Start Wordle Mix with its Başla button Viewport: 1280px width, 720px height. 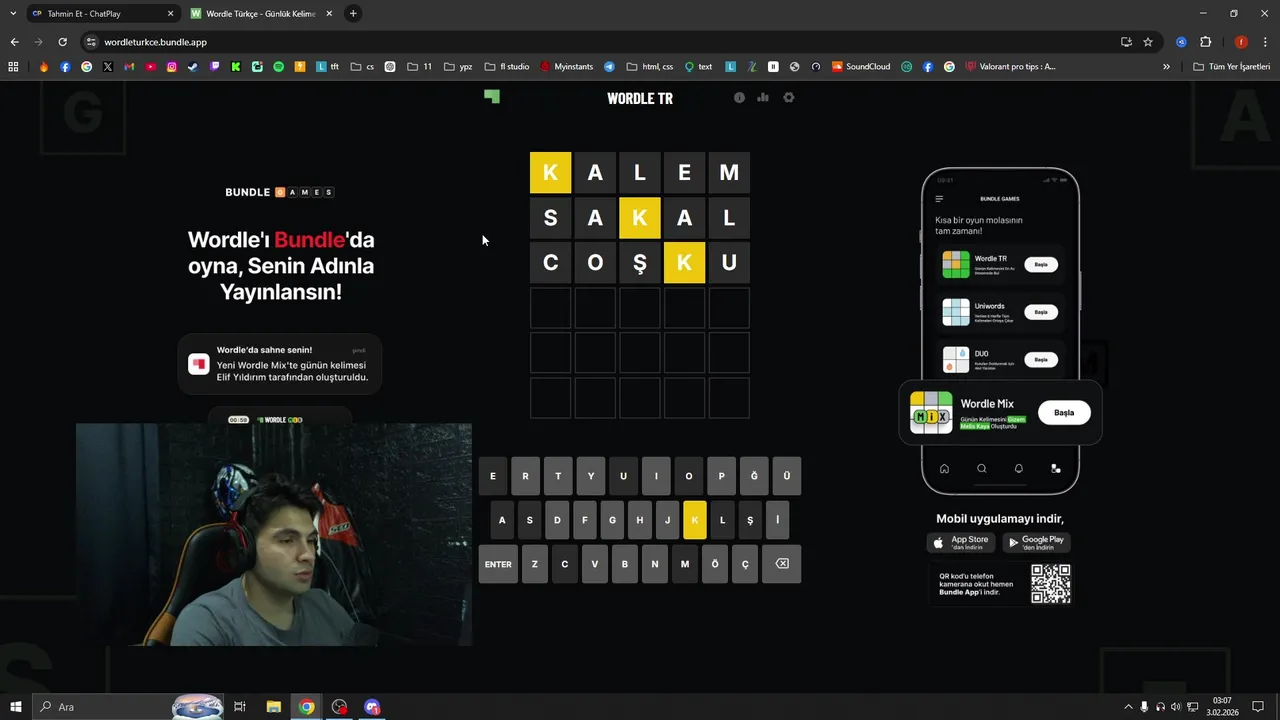[1064, 412]
